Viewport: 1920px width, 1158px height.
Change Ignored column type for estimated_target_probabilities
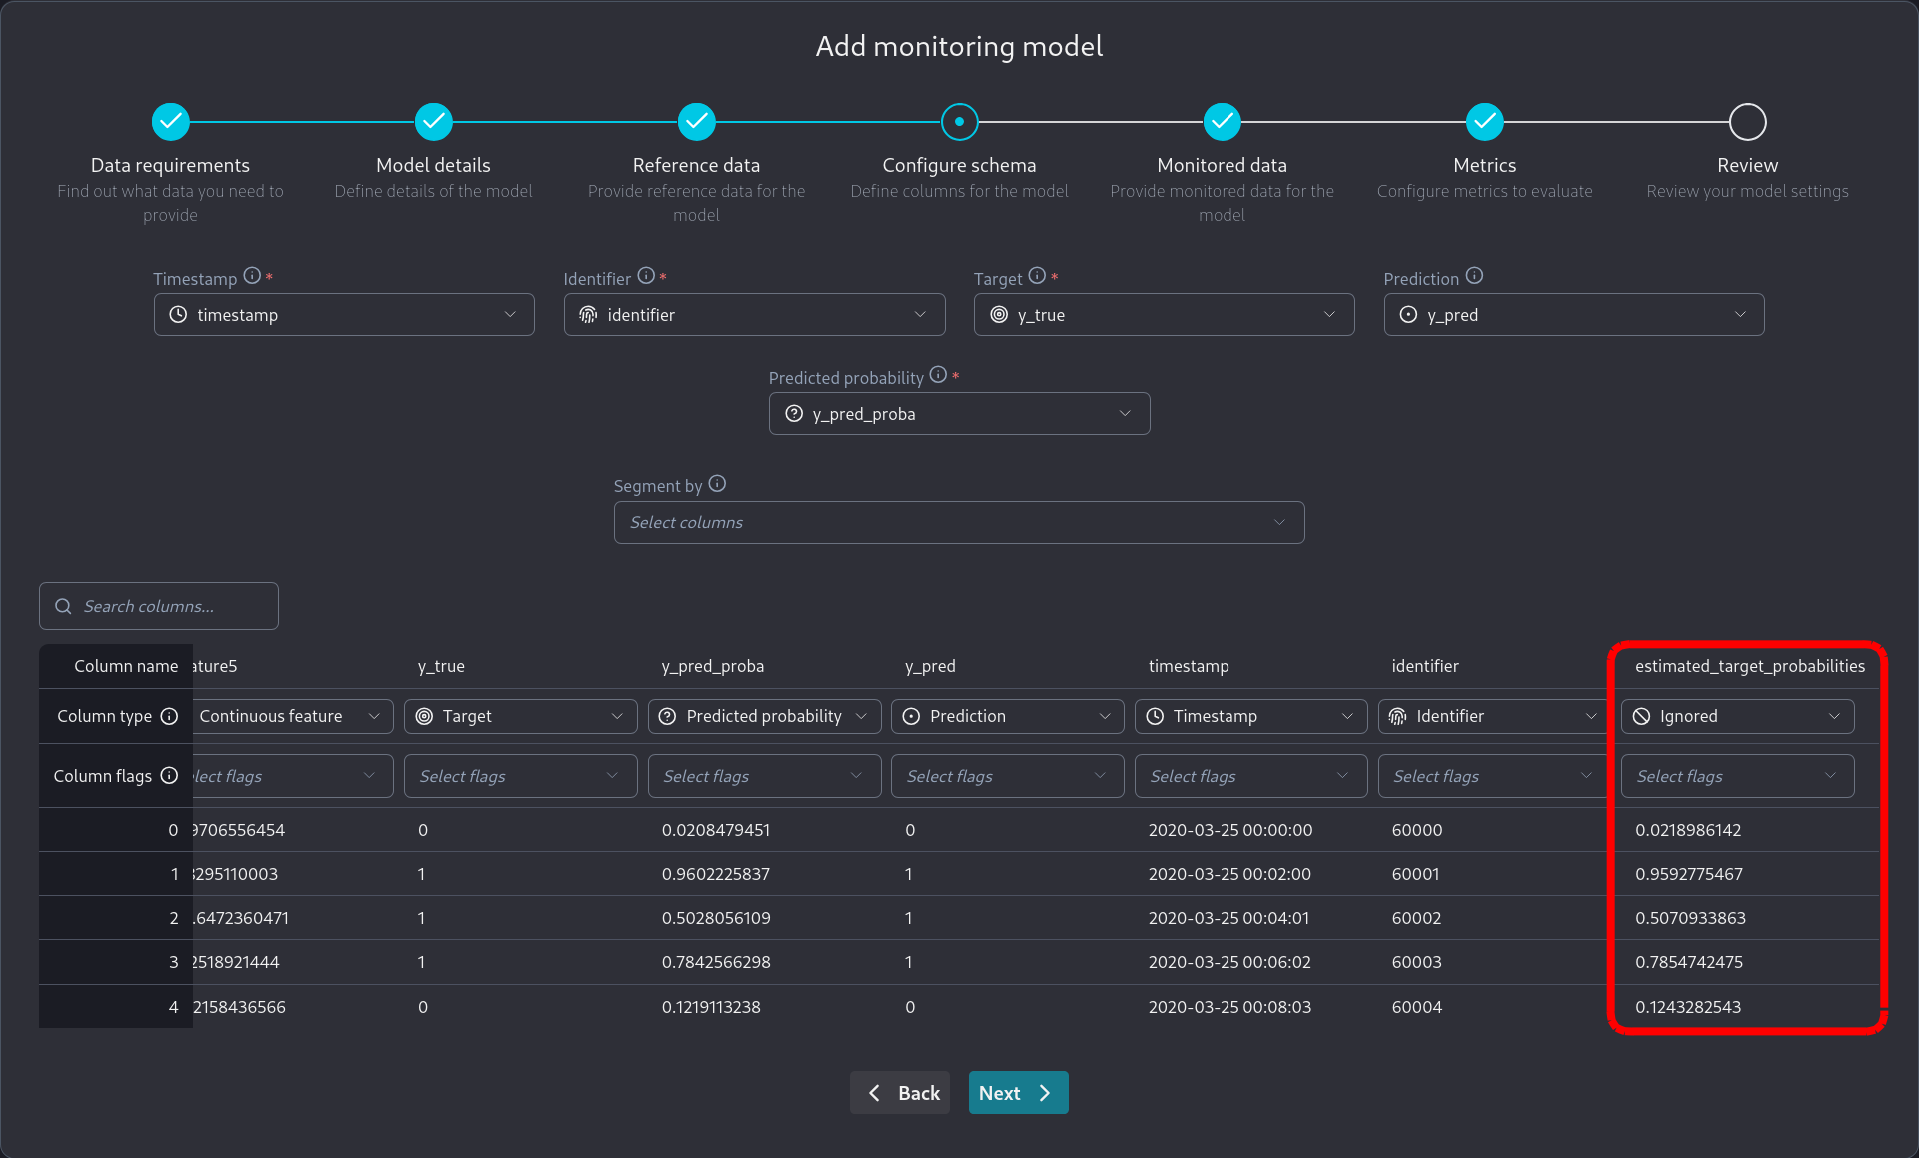[x=1737, y=716]
